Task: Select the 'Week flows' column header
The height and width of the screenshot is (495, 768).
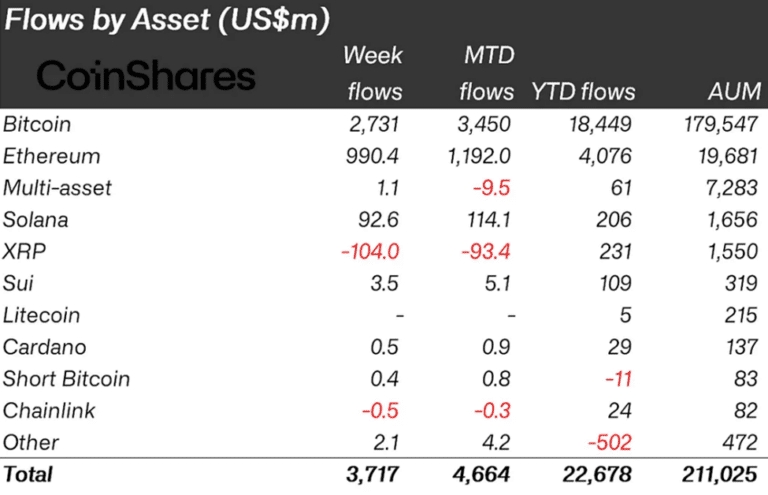Action: (x=373, y=73)
